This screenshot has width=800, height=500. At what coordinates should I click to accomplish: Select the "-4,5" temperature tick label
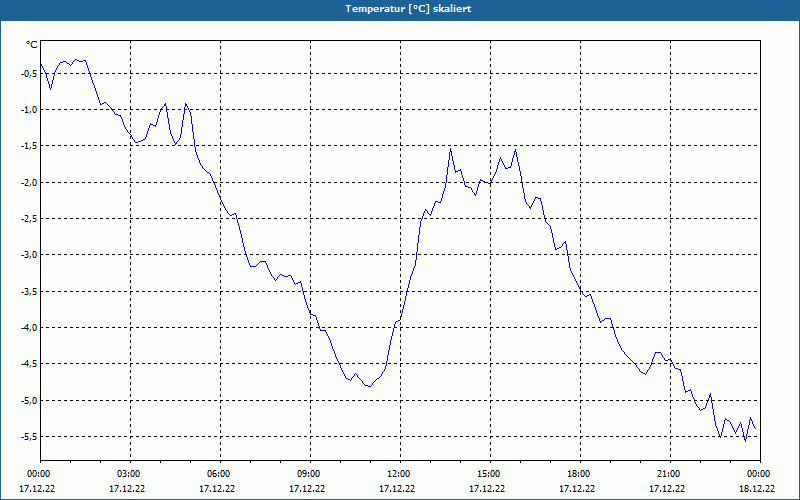tap(29, 364)
